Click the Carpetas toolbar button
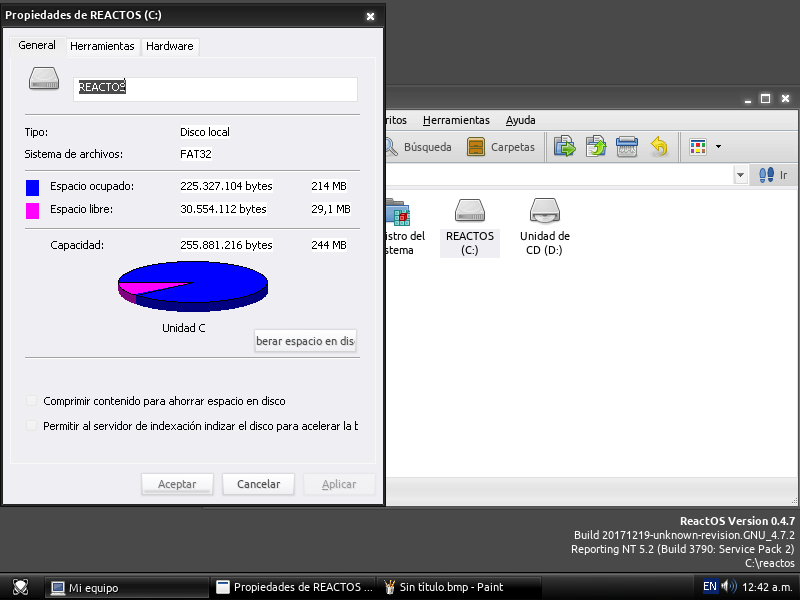This screenshot has width=800, height=600. click(x=501, y=147)
